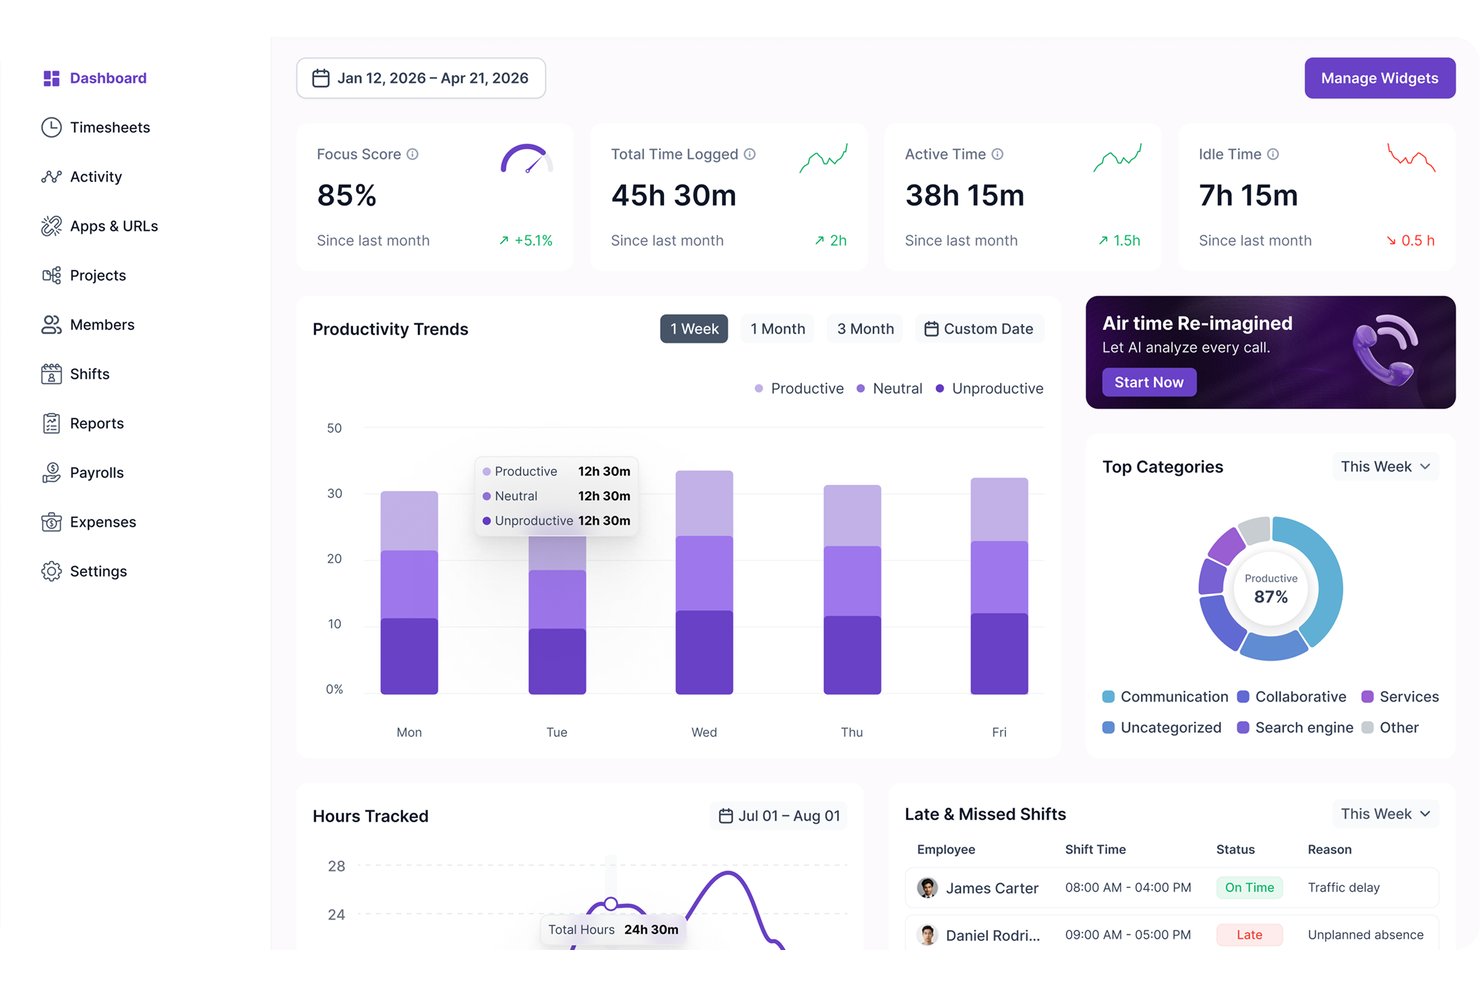
Task: Toggle the Search engine category legend item
Action: click(1295, 728)
